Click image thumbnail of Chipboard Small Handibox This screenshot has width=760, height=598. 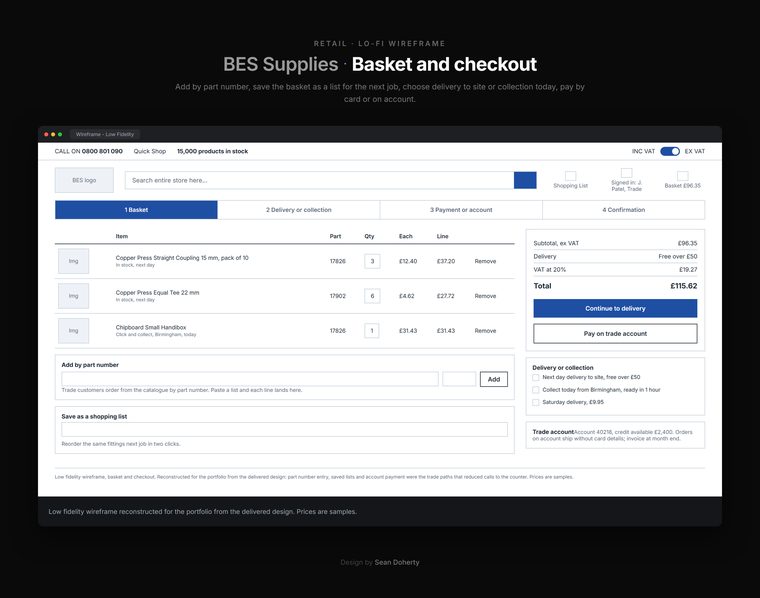pos(74,331)
